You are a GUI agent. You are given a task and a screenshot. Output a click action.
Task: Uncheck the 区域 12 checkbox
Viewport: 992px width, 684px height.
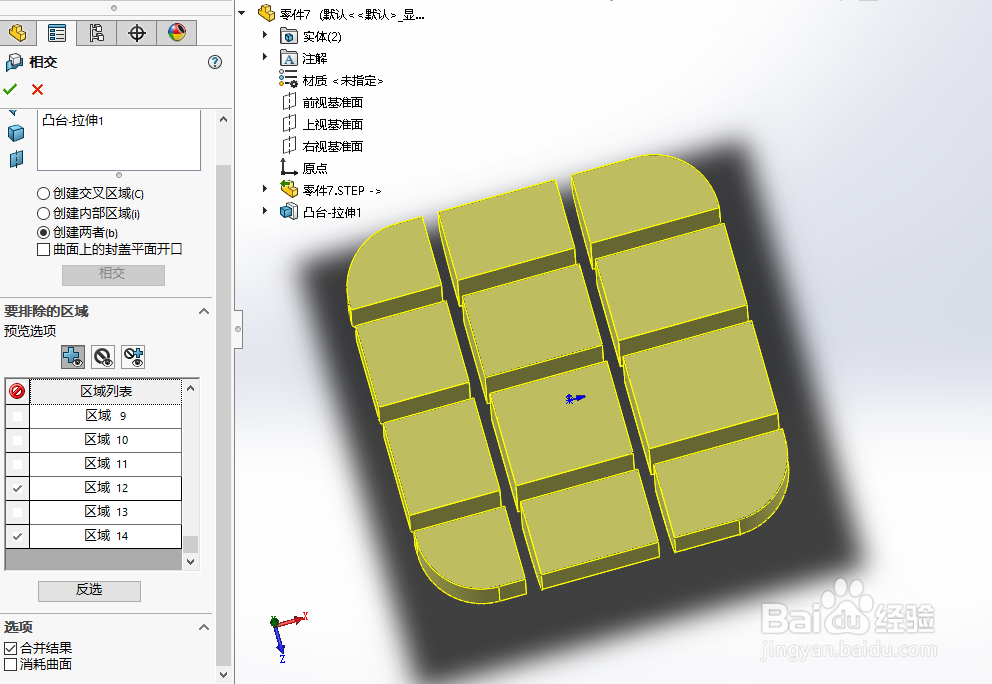click(x=15, y=488)
